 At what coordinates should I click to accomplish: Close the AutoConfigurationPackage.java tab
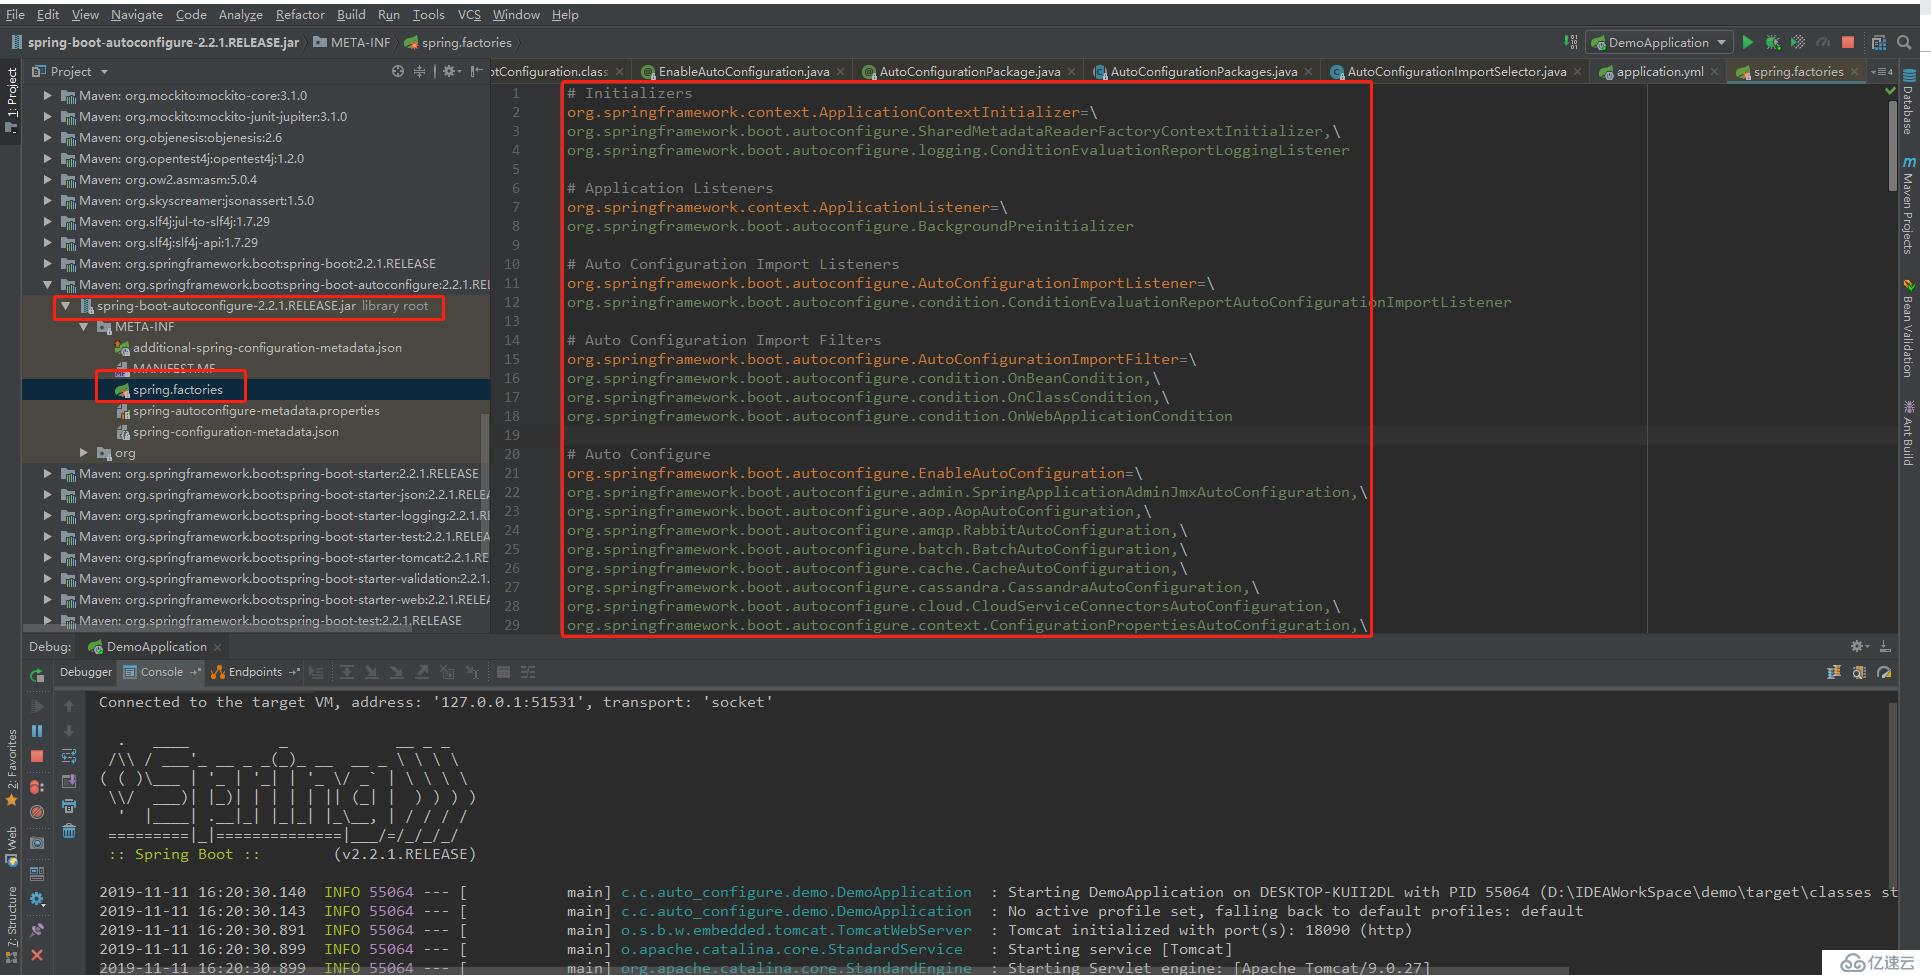tap(1072, 72)
